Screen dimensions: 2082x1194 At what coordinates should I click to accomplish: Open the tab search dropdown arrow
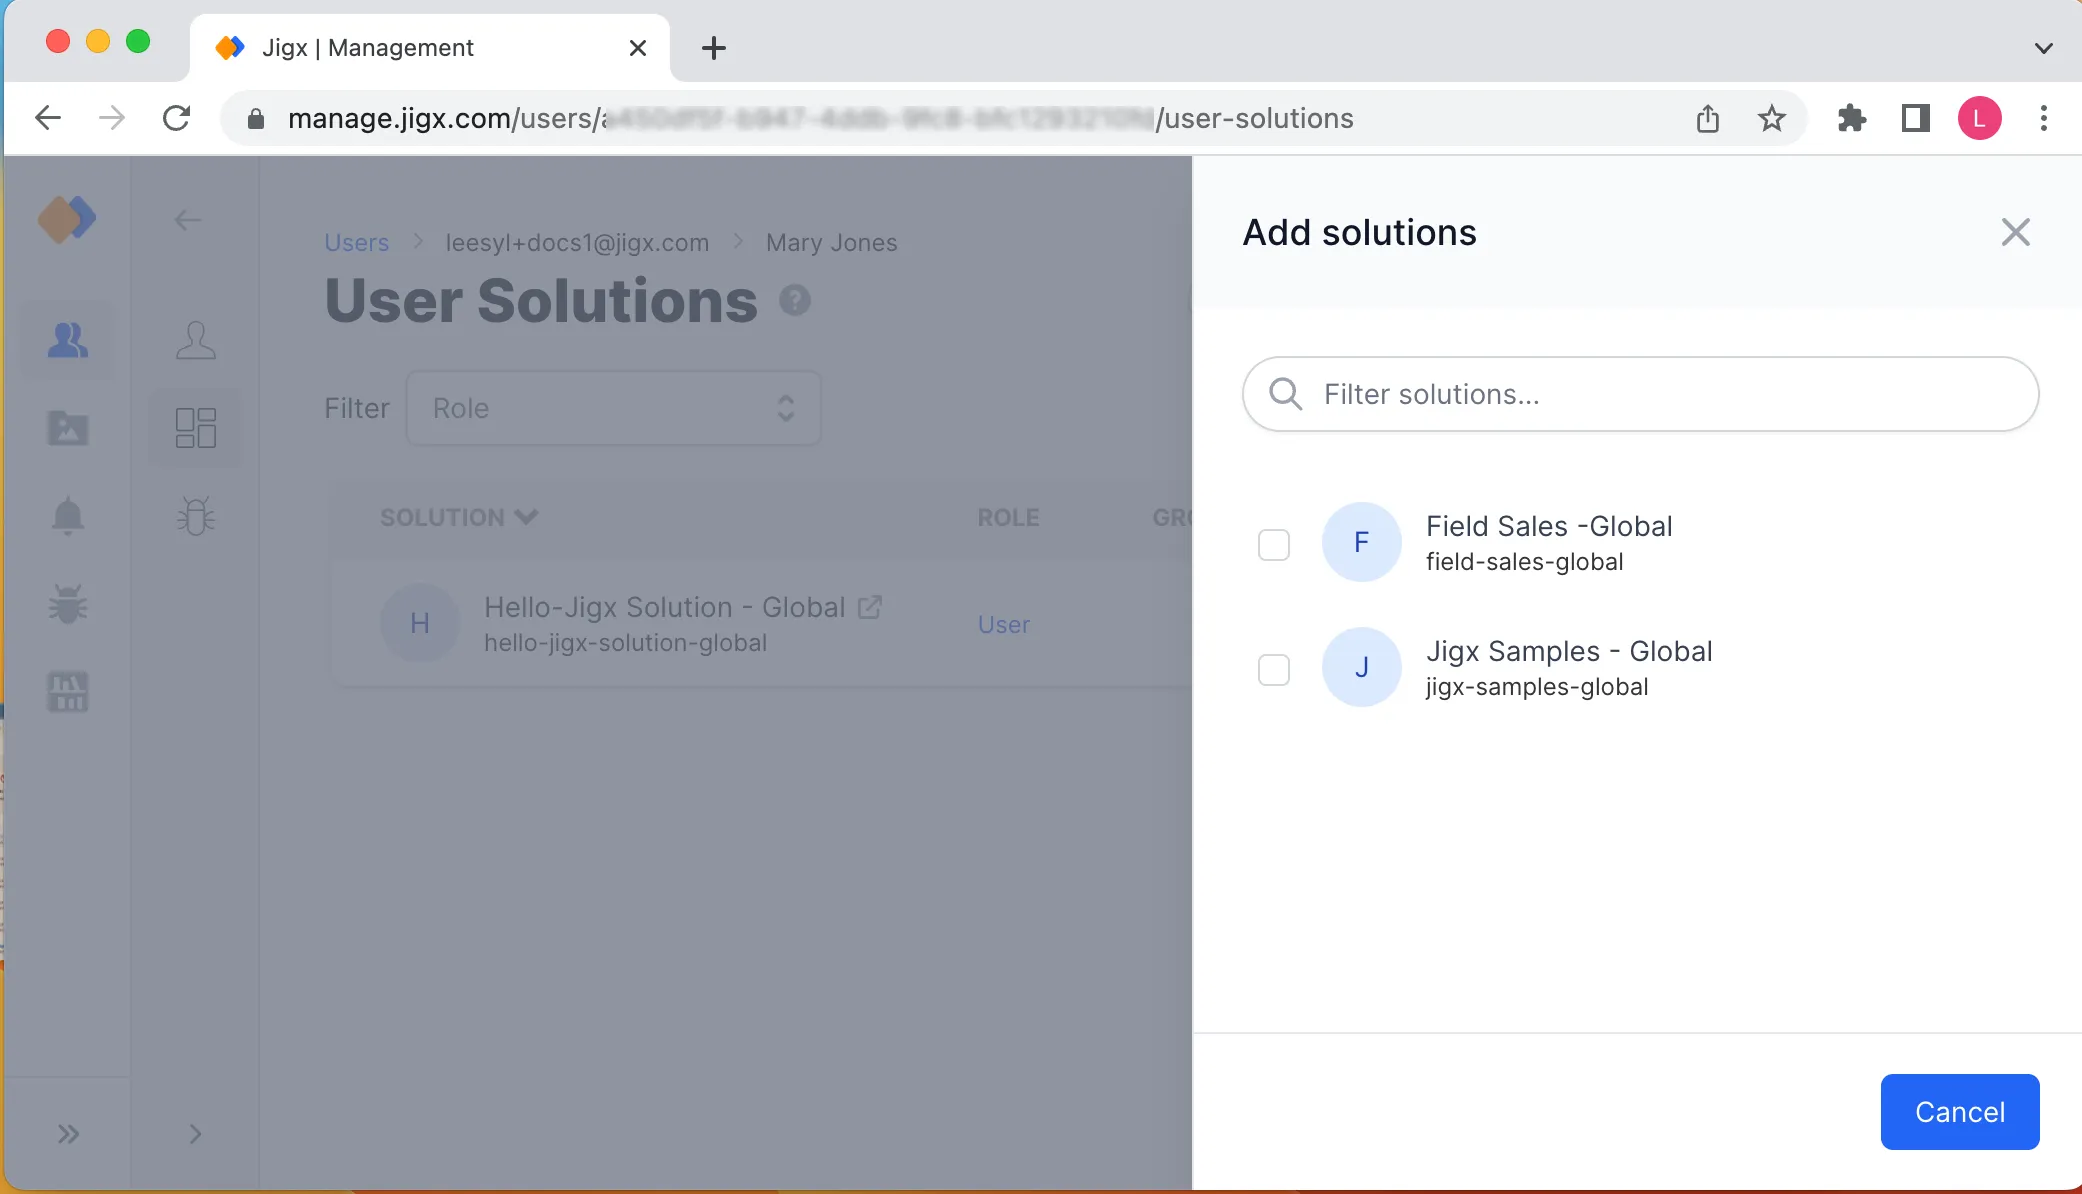click(x=2044, y=47)
